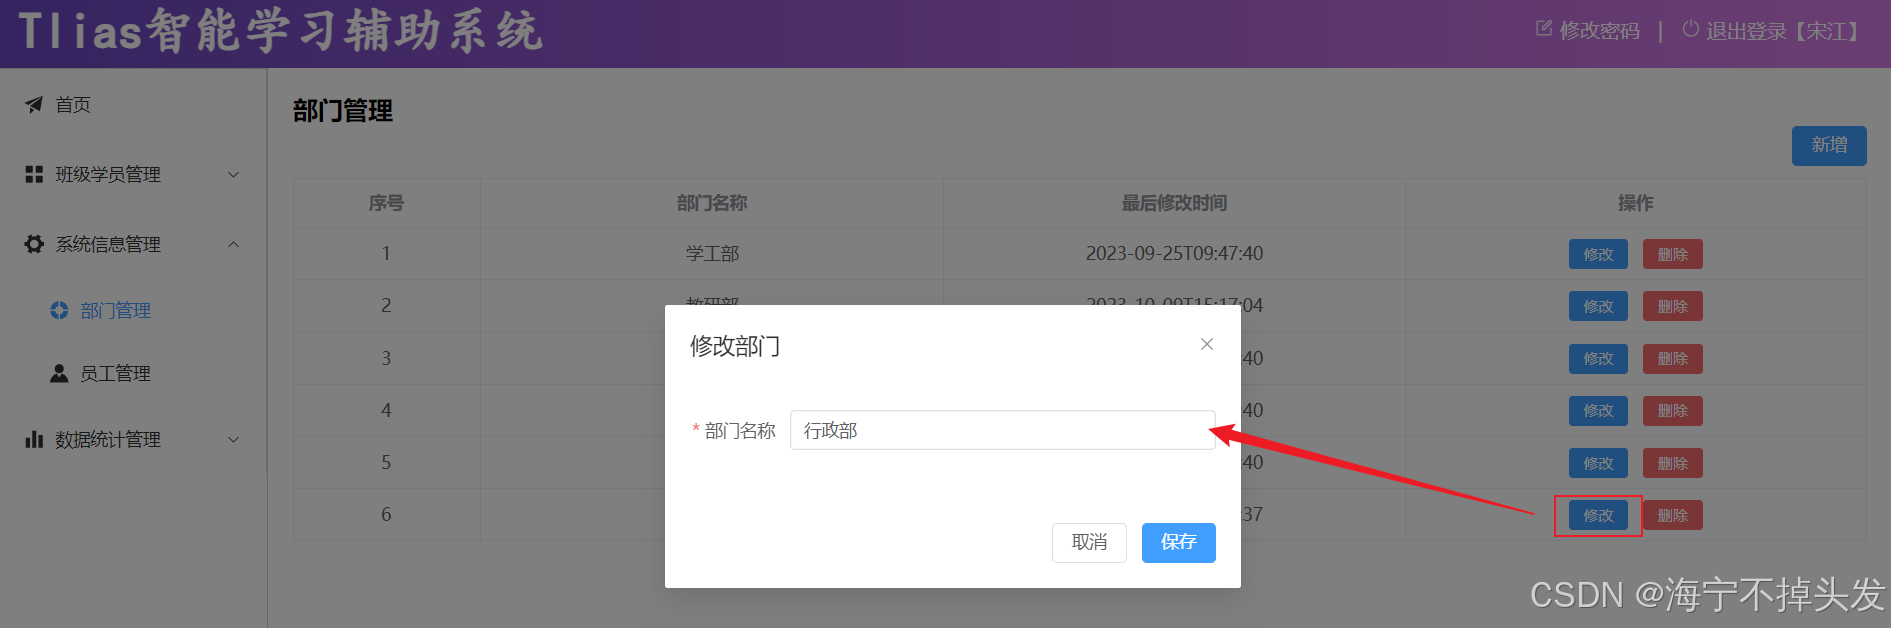Click 修改 button in row 4
Viewport: 1891px width, 628px height.
(x=1598, y=410)
